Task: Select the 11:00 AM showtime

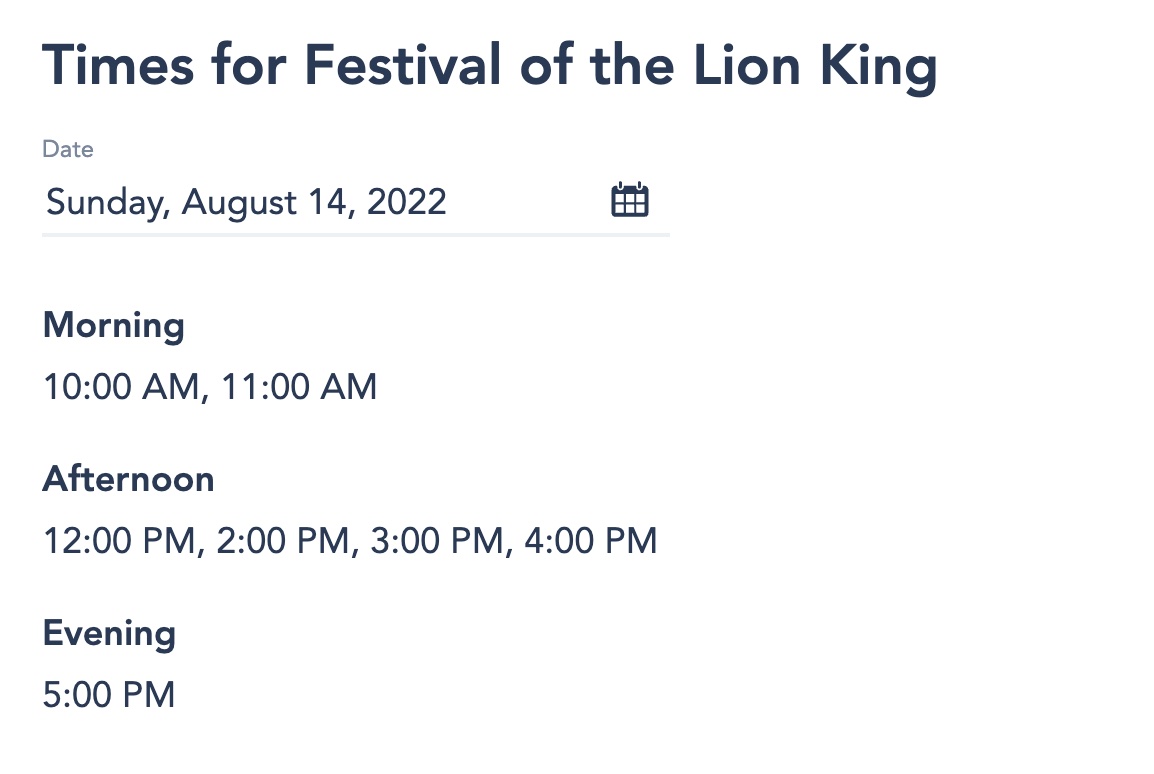Action: pyautogui.click(x=299, y=387)
